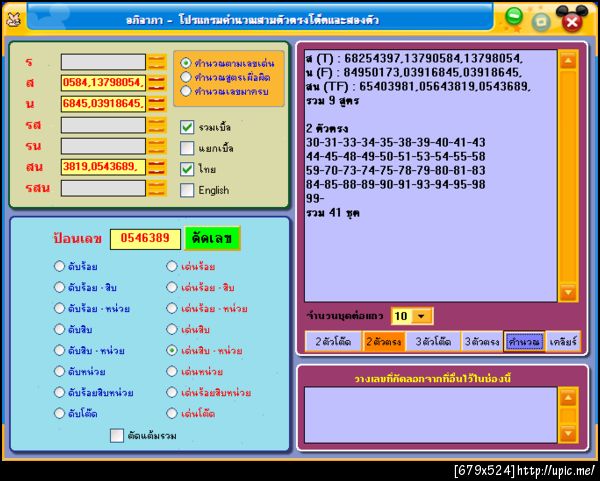The height and width of the screenshot is (481, 600).
Task: Choose the เด่นสิบ radio button
Action: (172, 329)
